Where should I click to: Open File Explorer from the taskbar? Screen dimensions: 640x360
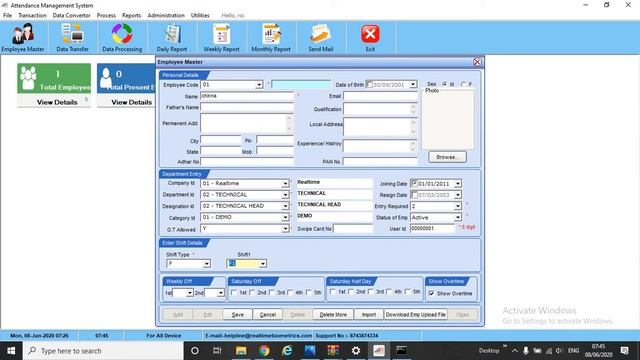[241, 351]
